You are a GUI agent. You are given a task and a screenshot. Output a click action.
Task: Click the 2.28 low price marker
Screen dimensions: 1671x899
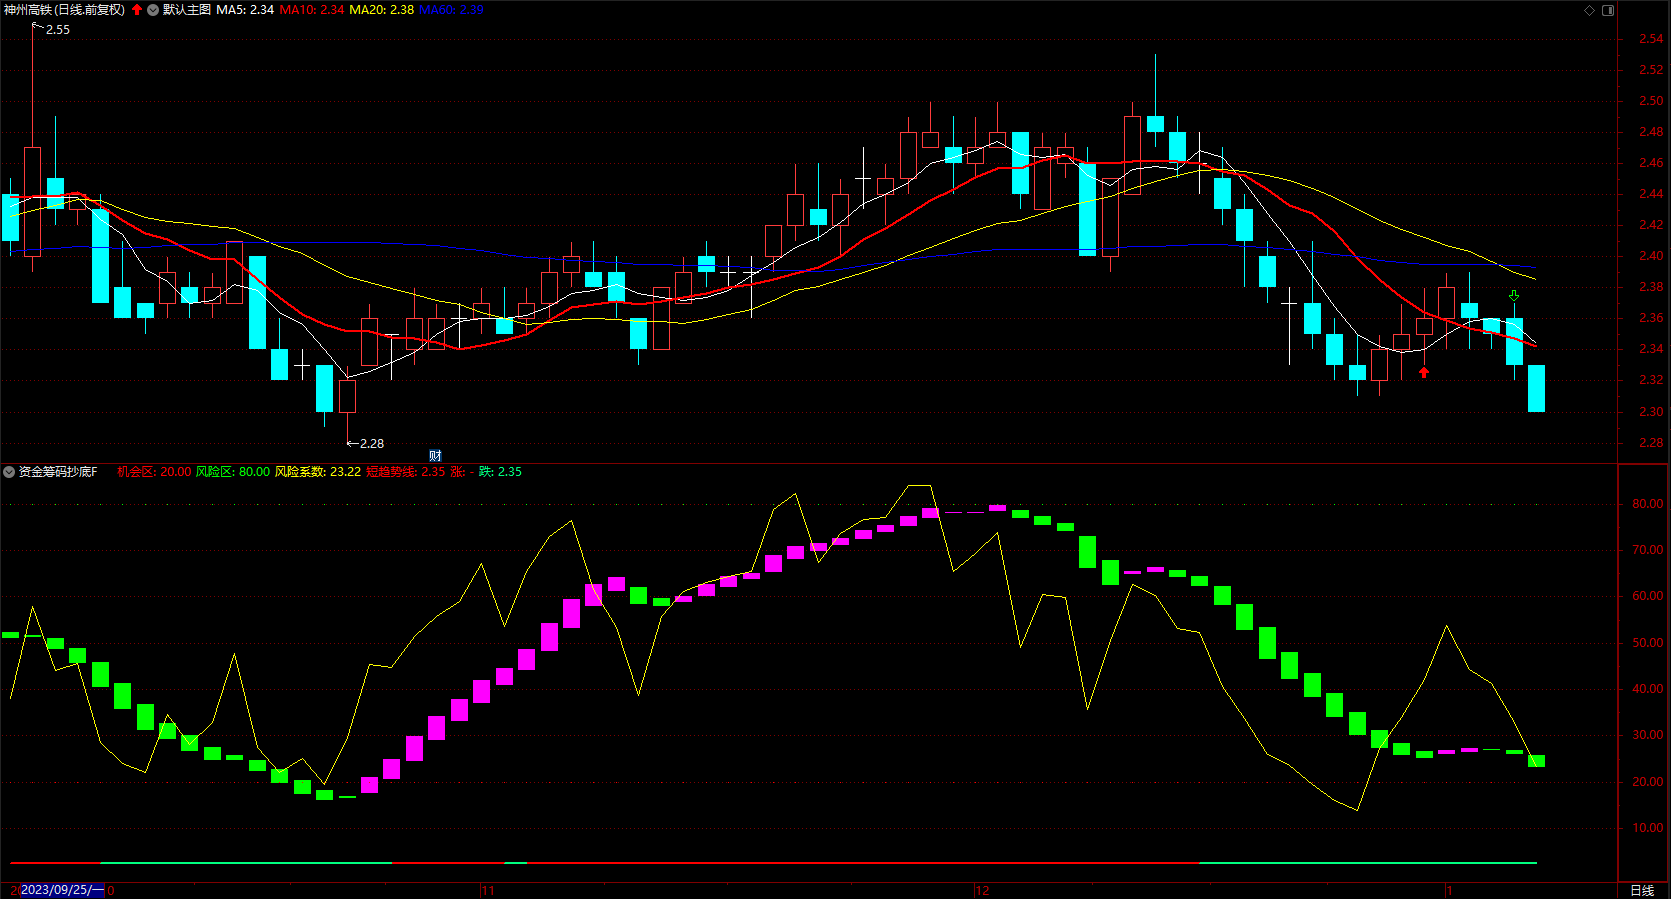tap(371, 444)
